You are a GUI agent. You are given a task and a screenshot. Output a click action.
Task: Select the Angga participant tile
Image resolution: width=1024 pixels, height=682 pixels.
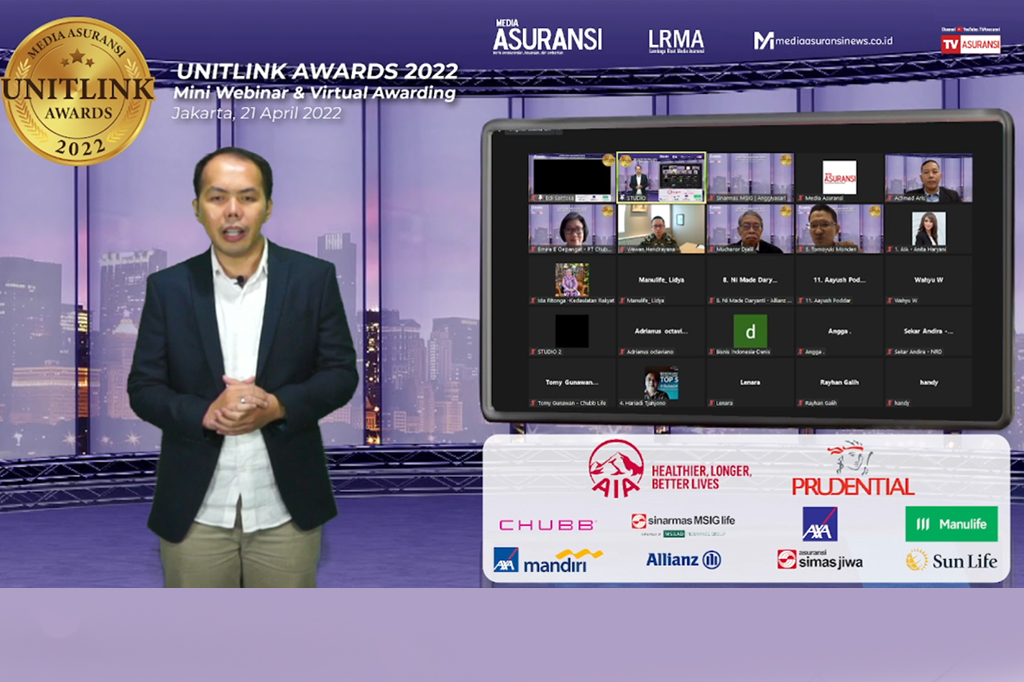(839, 331)
